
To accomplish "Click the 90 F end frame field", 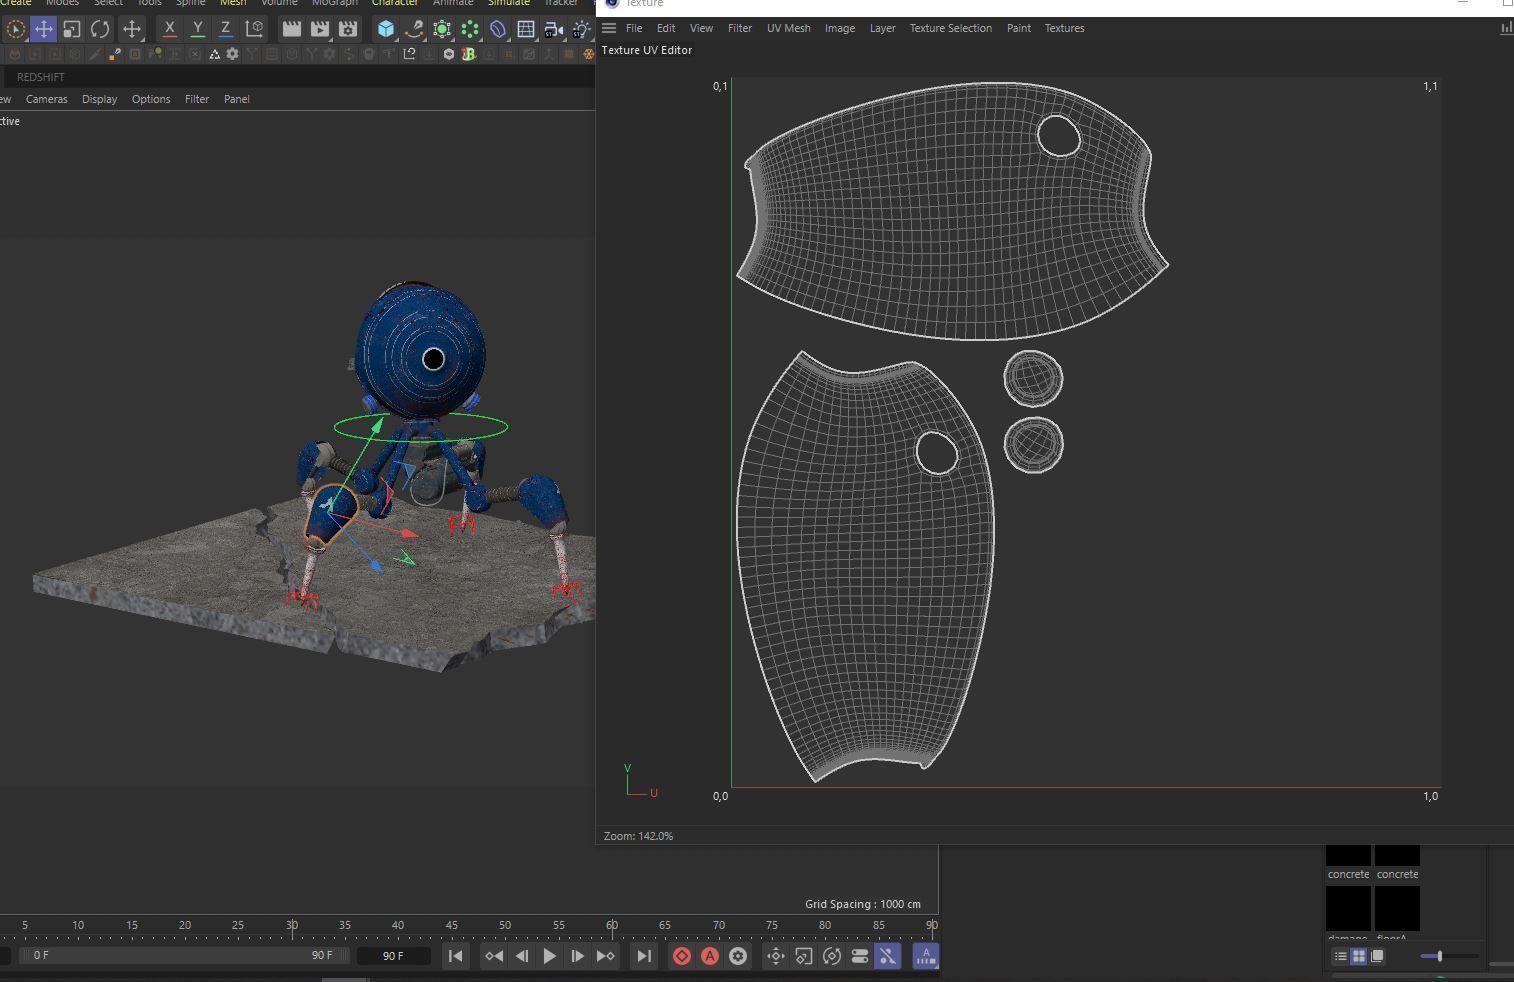I will pyautogui.click(x=394, y=956).
